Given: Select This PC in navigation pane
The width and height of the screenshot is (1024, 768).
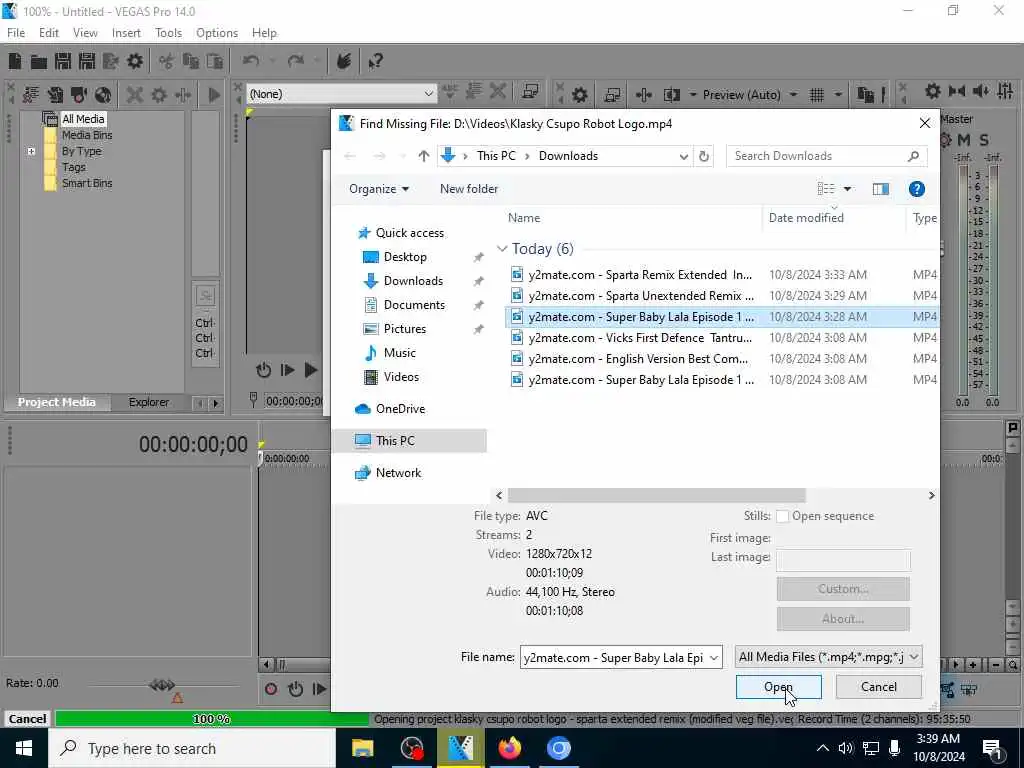Looking at the screenshot, I should pos(409,441).
